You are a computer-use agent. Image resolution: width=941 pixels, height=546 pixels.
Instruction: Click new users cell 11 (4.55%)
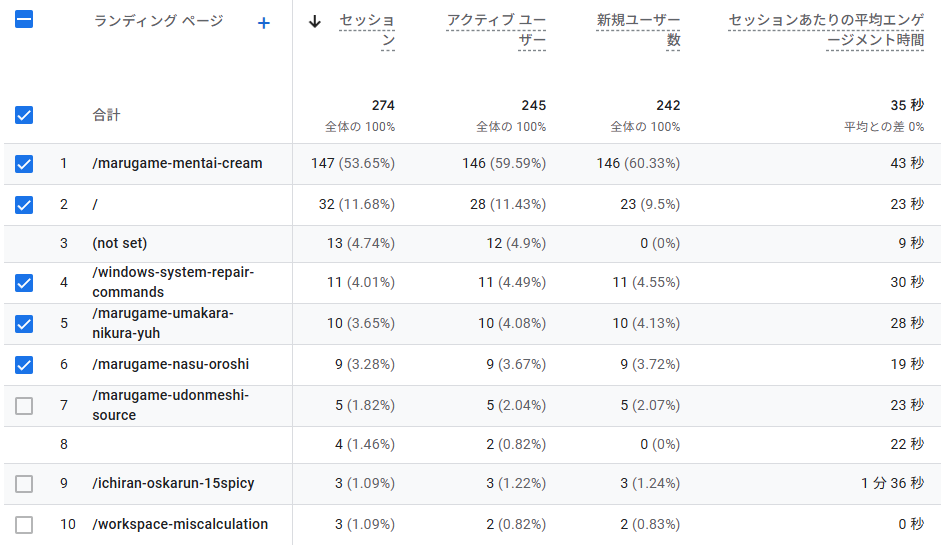coord(646,282)
